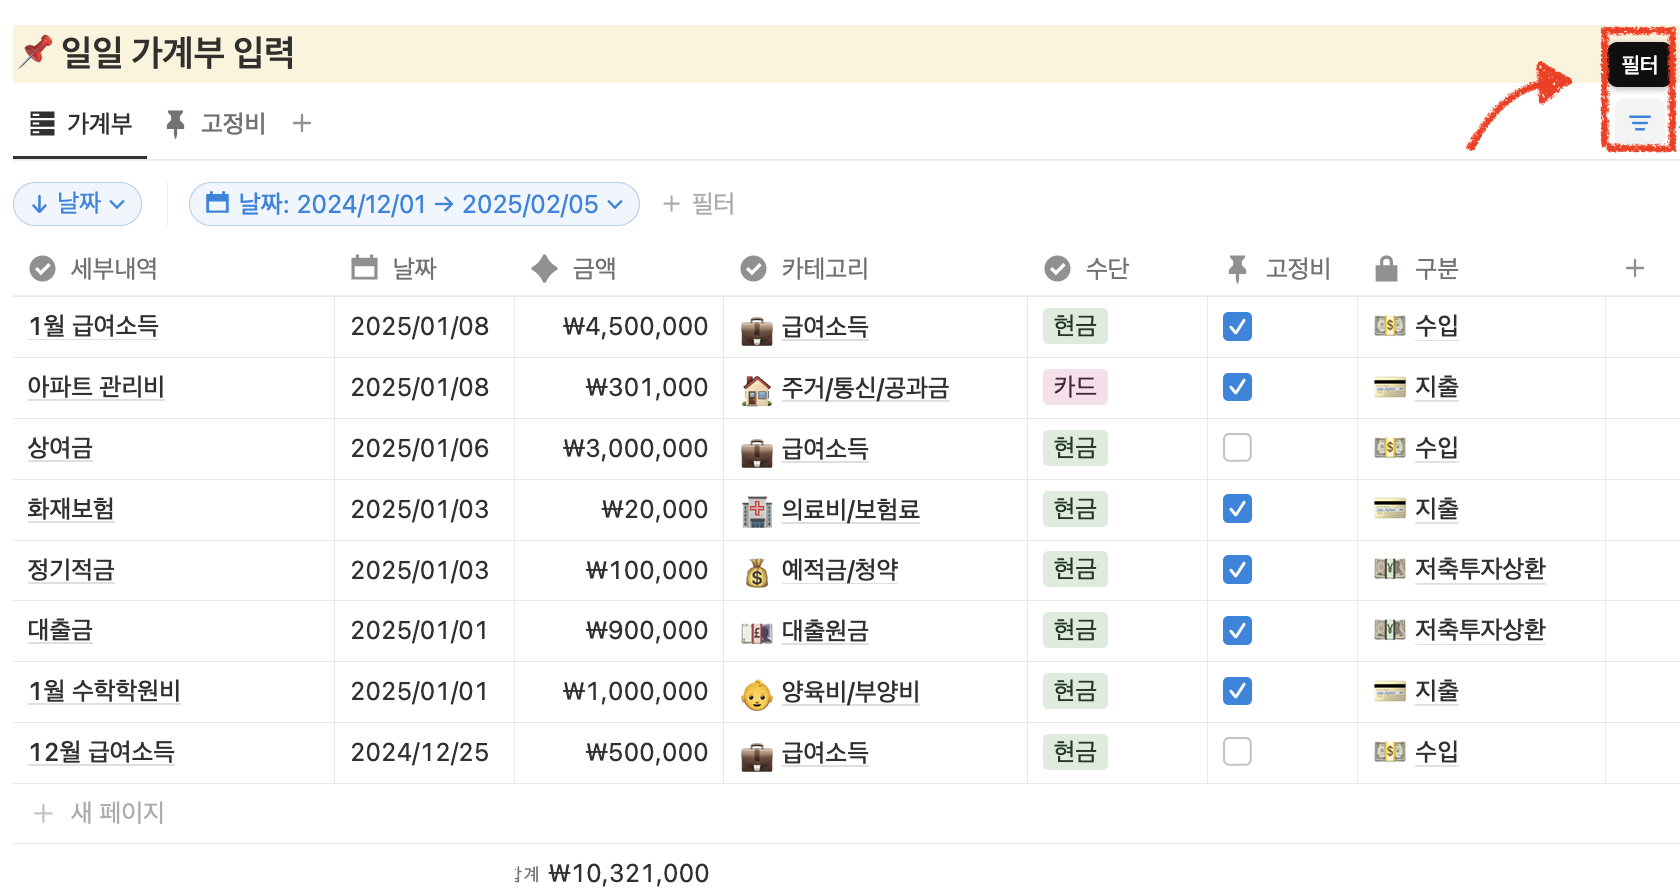
Task: Open the 1월 급여소득 page
Action: [93, 326]
